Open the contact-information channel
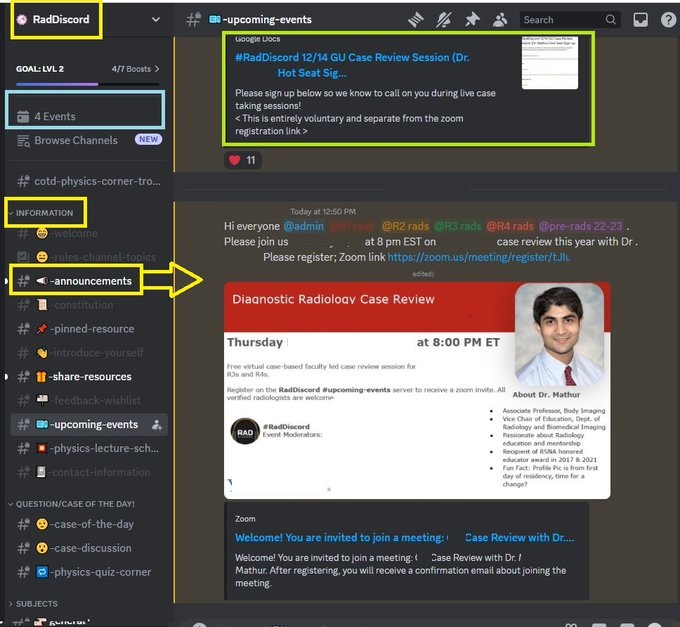 coord(89,472)
